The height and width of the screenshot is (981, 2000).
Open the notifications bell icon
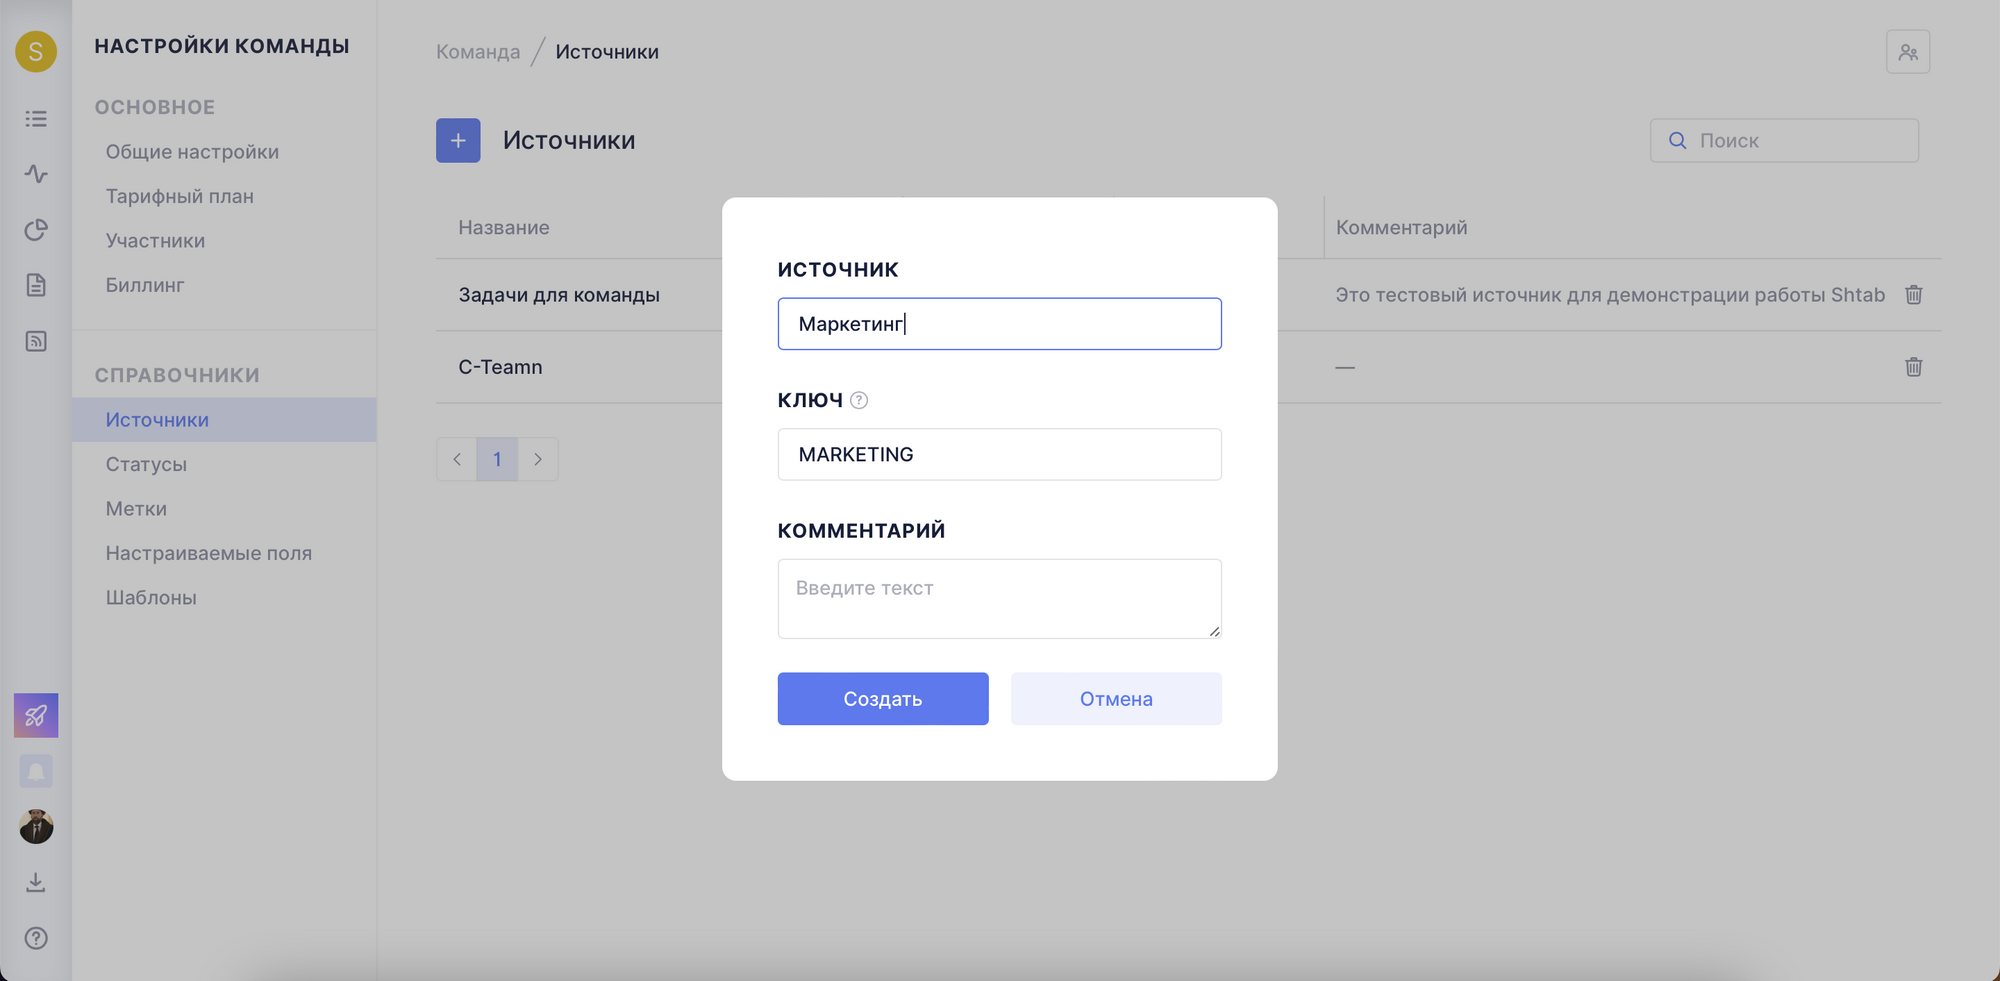pyautogui.click(x=36, y=771)
